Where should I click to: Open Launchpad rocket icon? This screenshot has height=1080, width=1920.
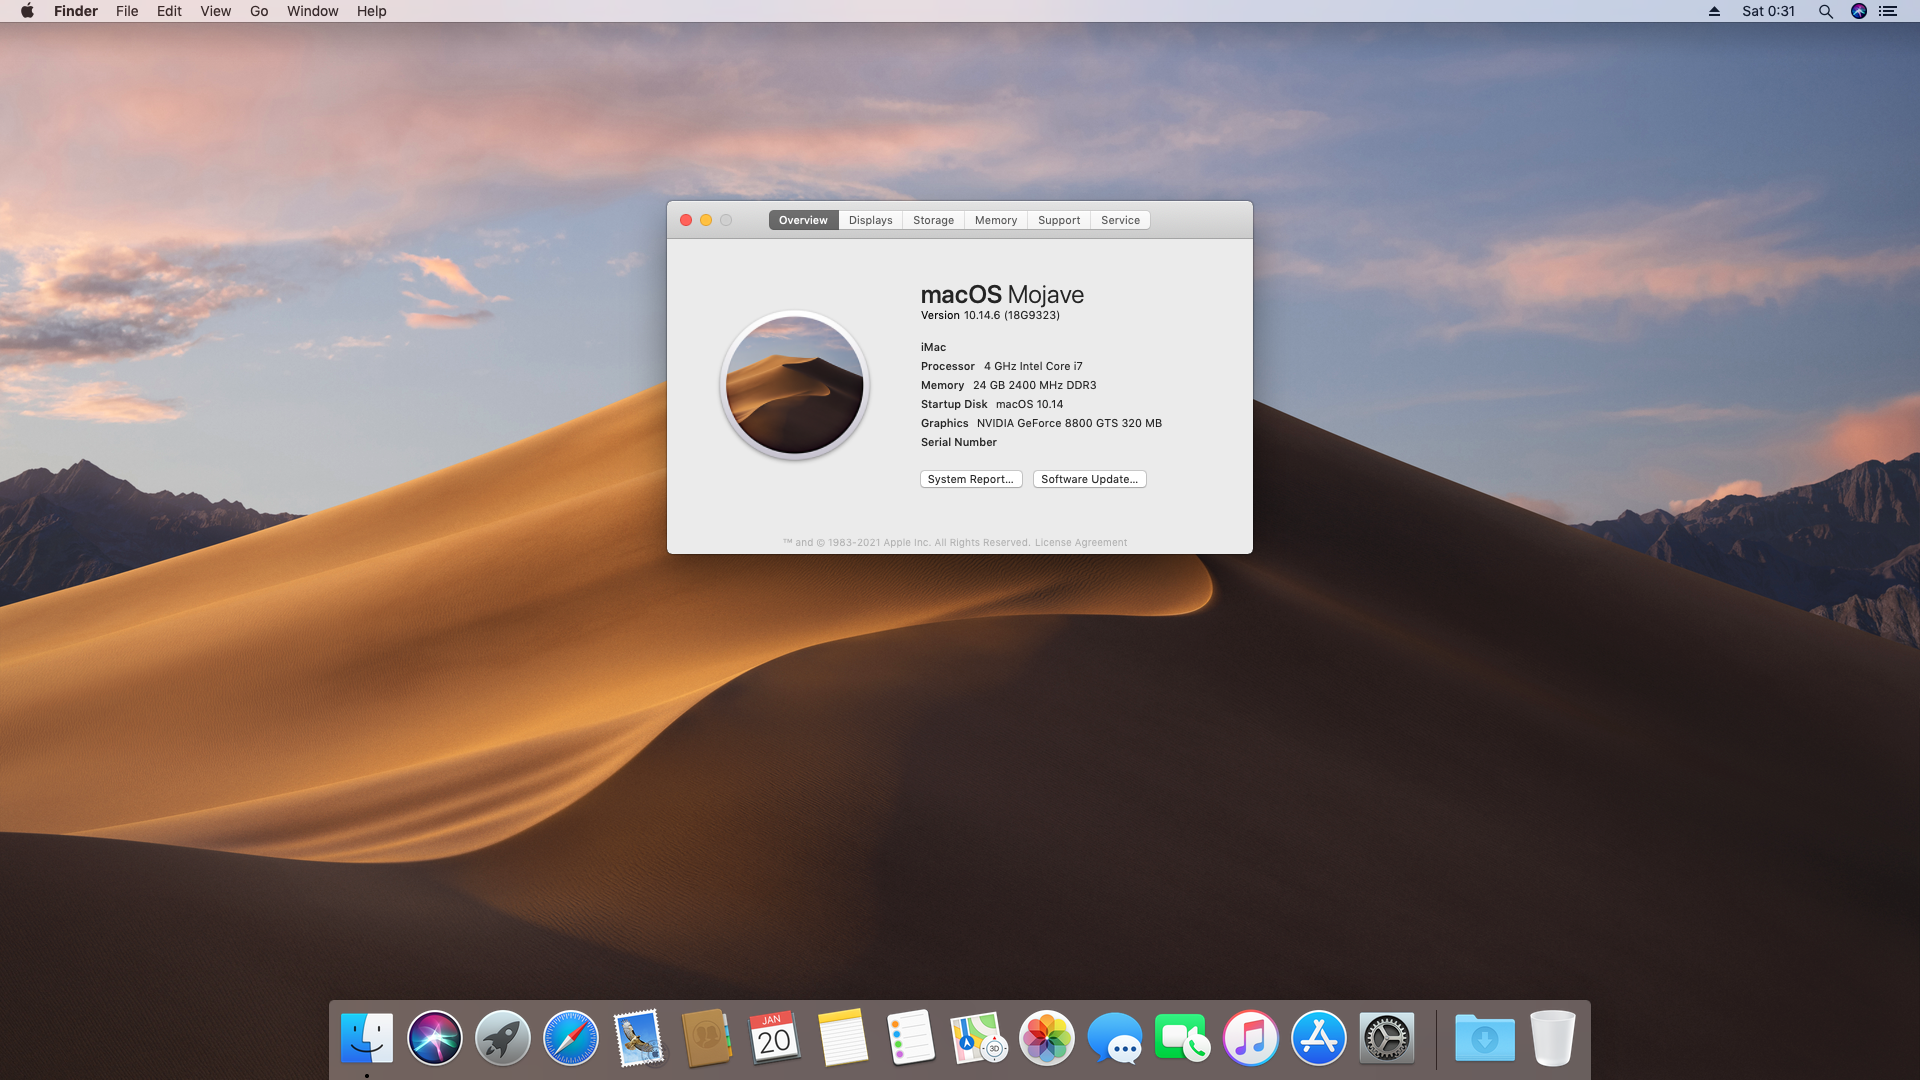(502, 1038)
